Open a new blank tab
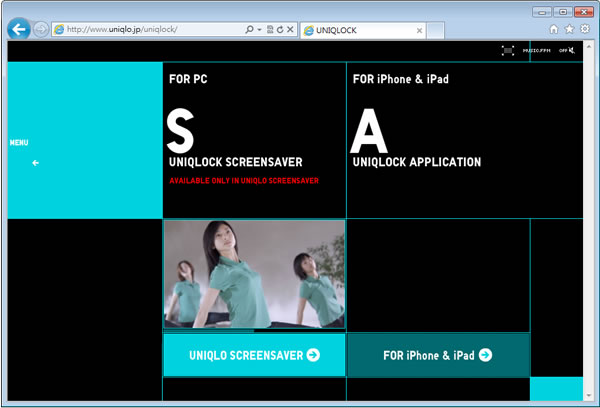The height and width of the screenshot is (408, 600). click(x=435, y=30)
